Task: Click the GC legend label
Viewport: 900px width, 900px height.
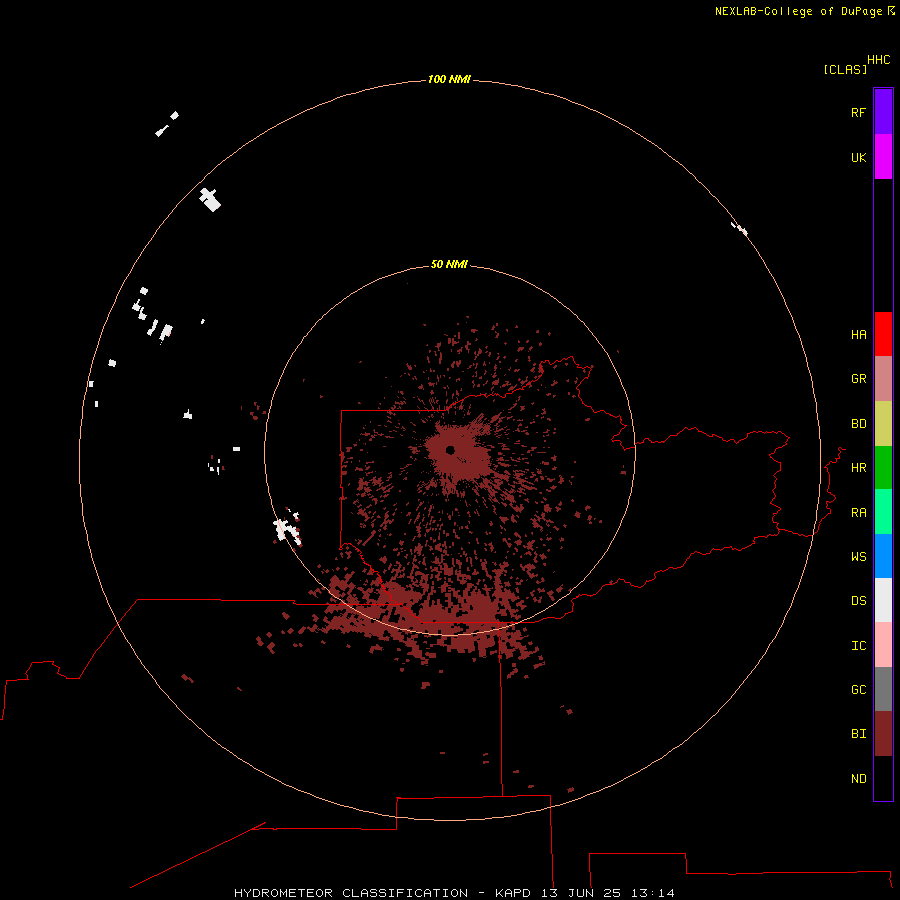Action: pyautogui.click(x=858, y=690)
